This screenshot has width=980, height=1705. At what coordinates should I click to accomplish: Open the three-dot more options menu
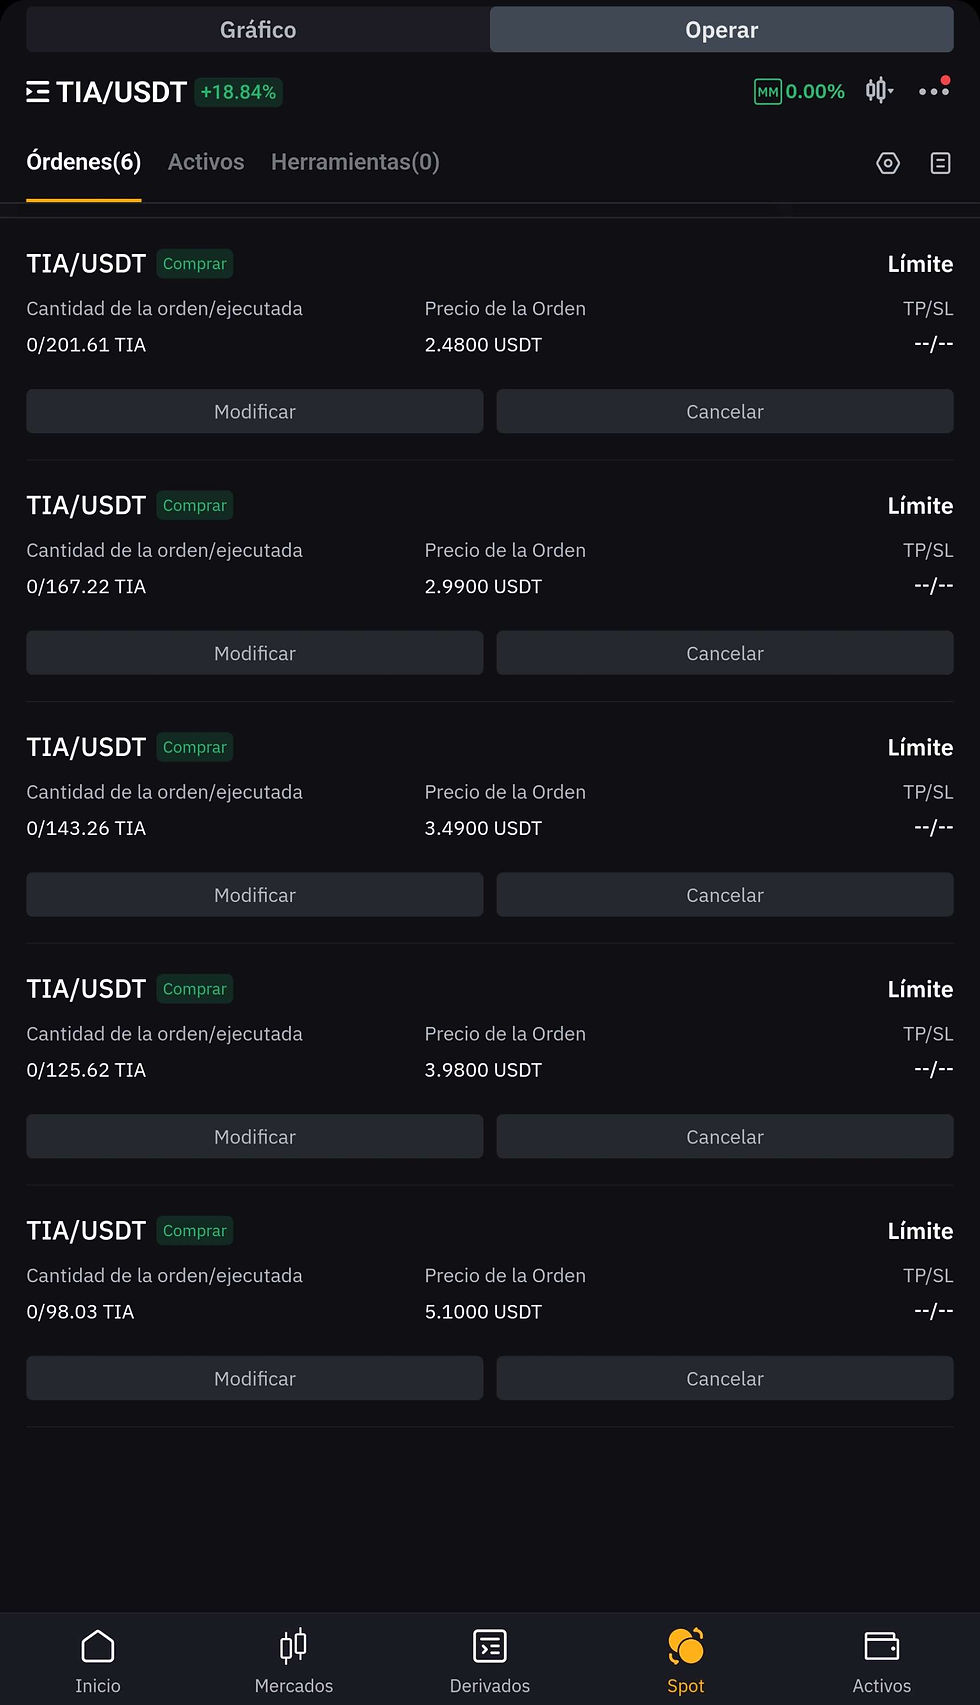tap(934, 91)
